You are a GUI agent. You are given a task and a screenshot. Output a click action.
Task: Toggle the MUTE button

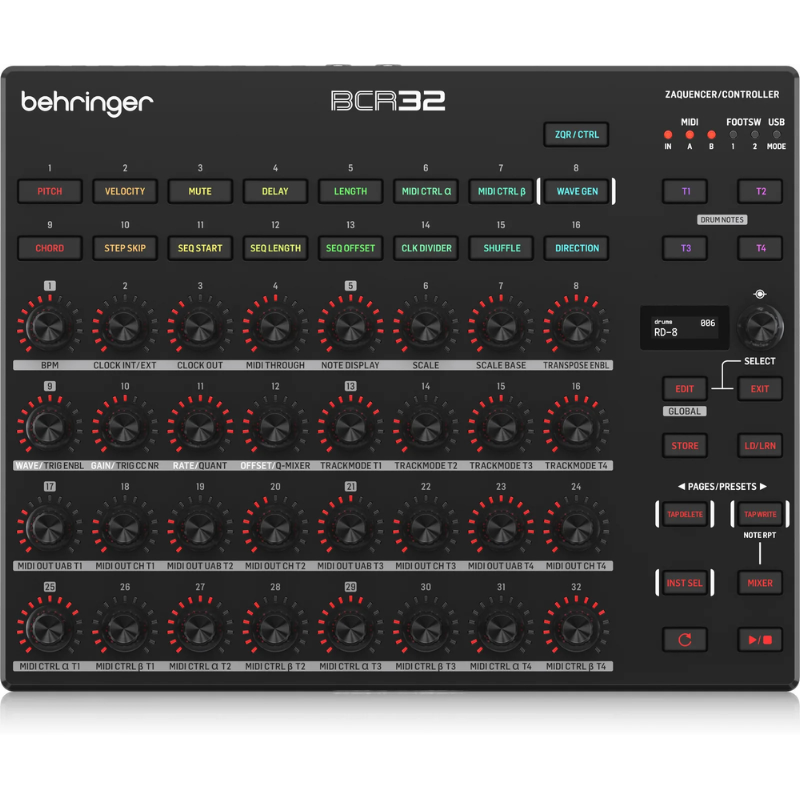click(x=200, y=191)
